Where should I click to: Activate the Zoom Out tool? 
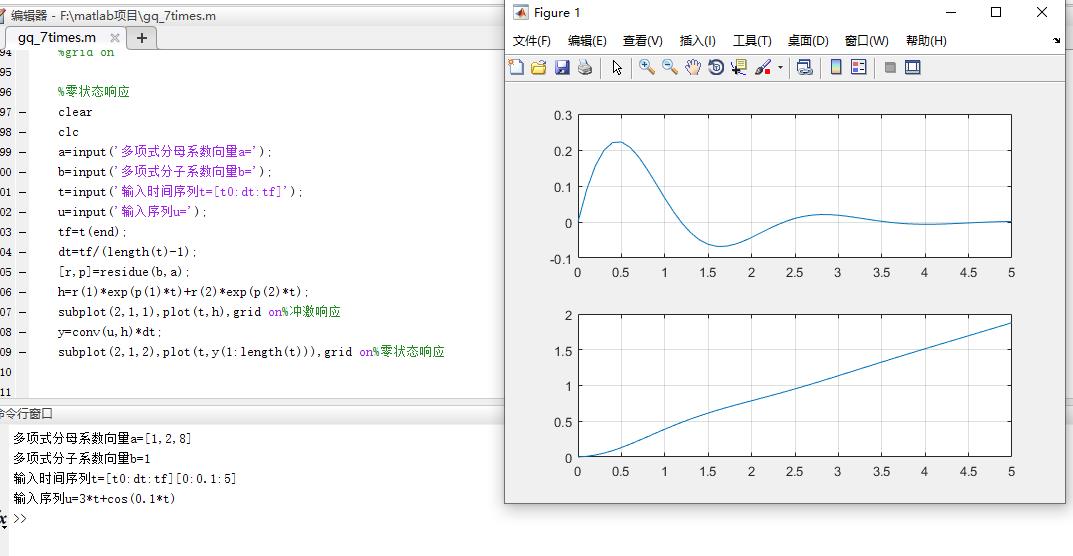point(670,67)
